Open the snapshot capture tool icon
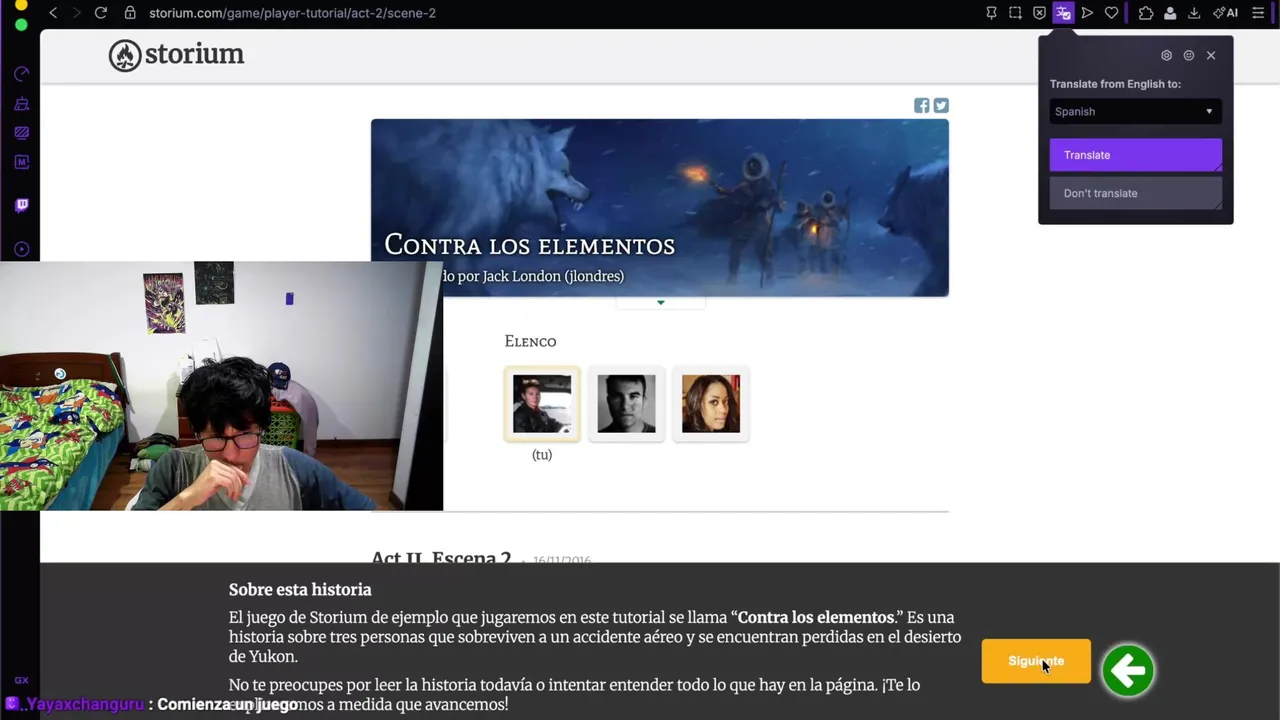 tap(1015, 13)
